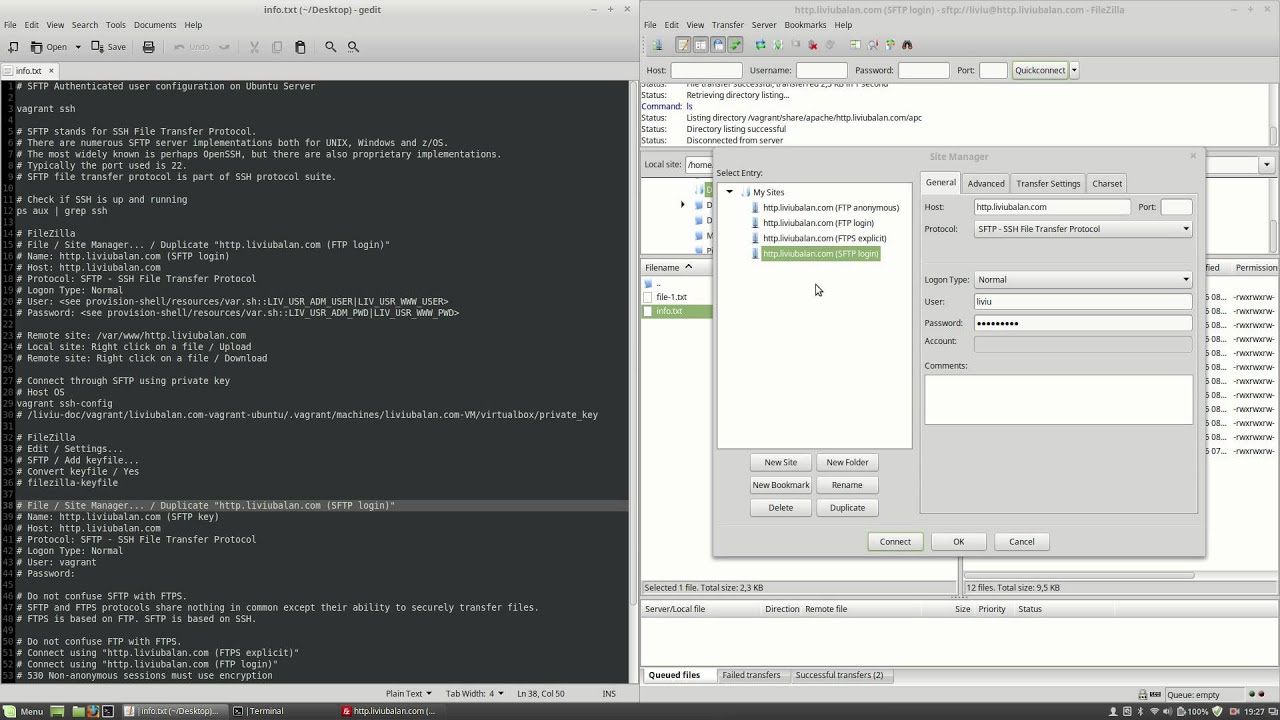Click the New Bookmark button
The image size is (1280, 720).
click(781, 485)
